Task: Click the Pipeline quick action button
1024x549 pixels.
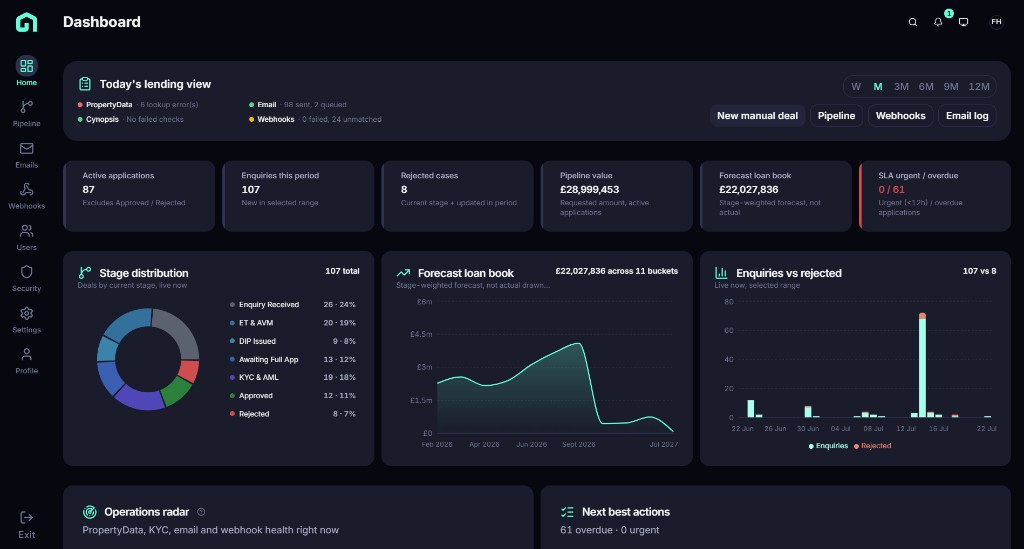Action: [837, 116]
